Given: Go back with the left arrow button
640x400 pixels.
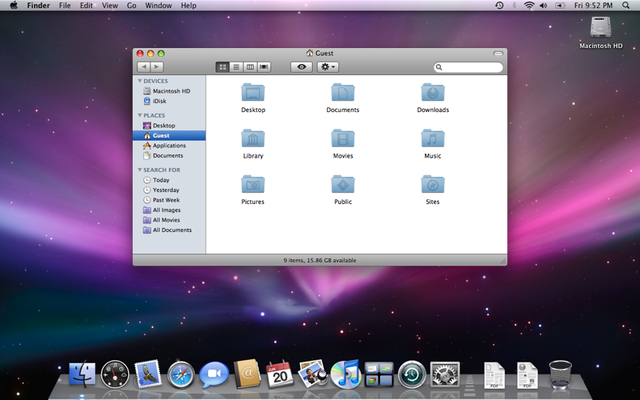Looking at the screenshot, I should pyautogui.click(x=144, y=67).
